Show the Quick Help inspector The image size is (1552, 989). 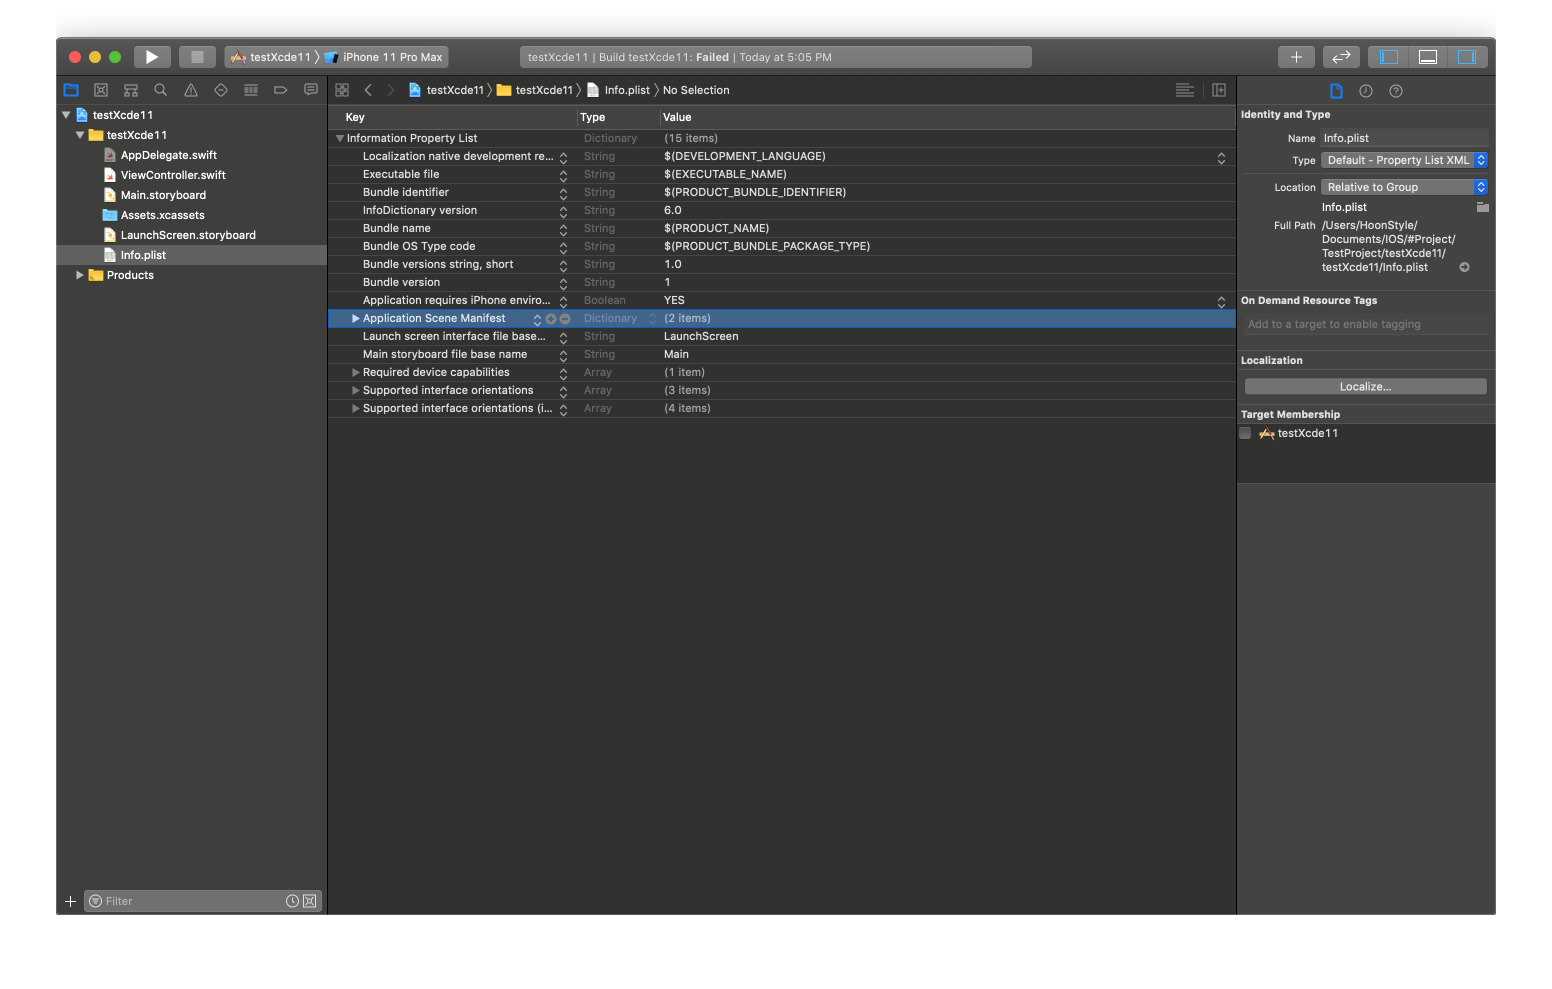[x=1396, y=91]
